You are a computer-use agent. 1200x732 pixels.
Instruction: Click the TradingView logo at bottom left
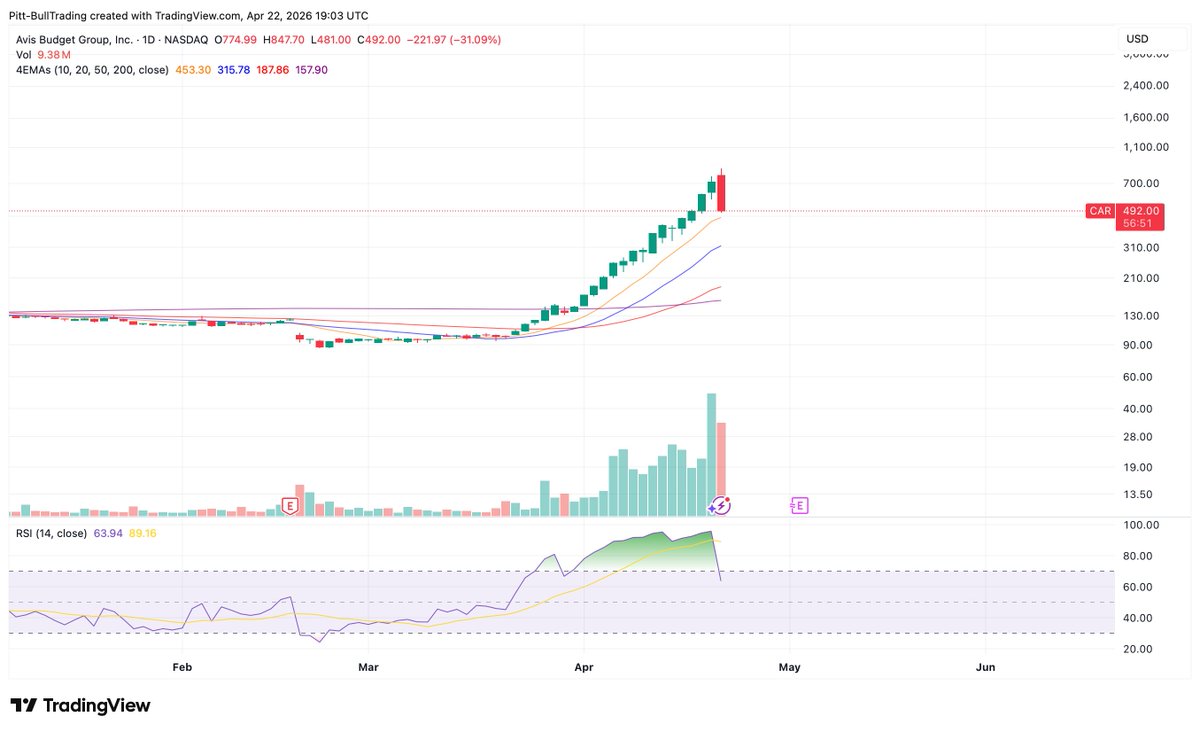tap(80, 705)
